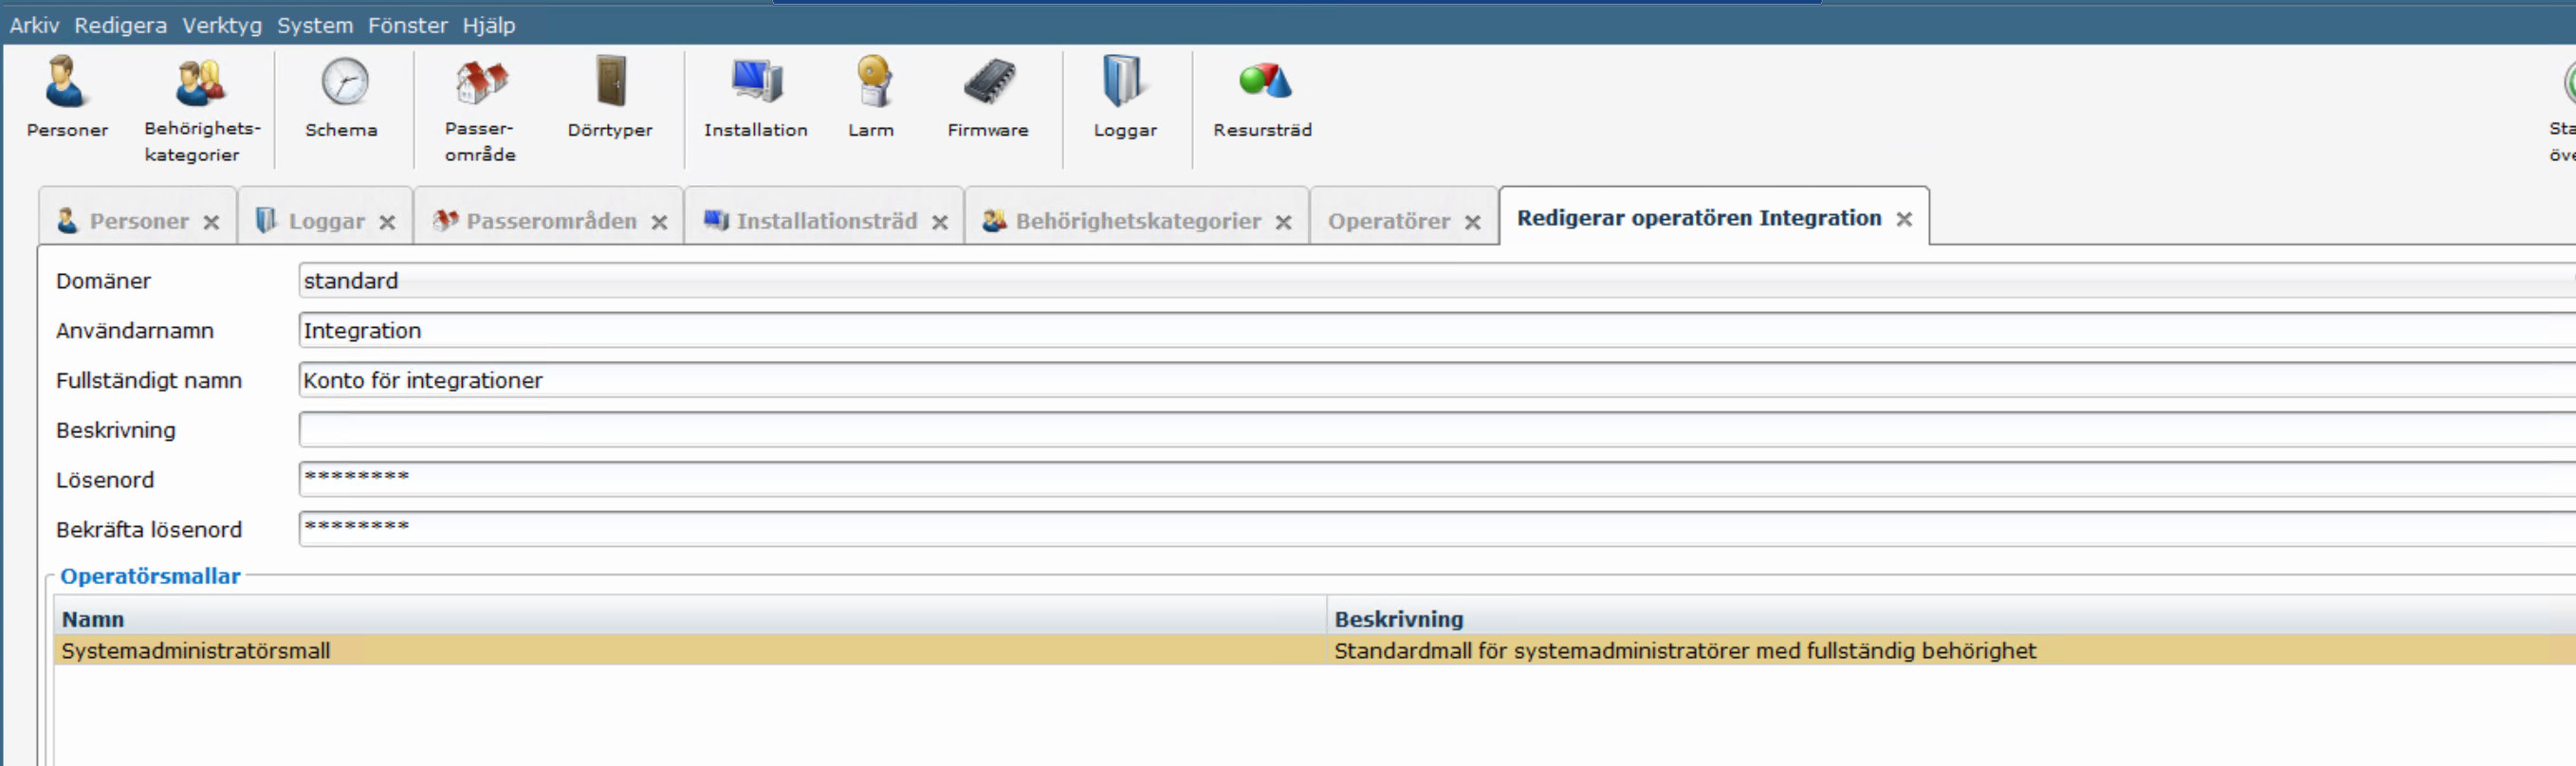
Task: Open the Verktyg menu
Action: pyautogui.click(x=222, y=25)
